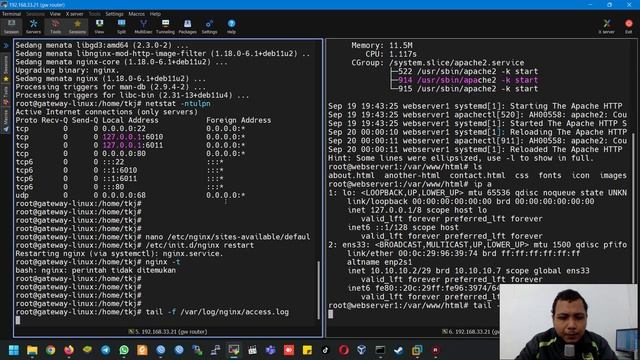Viewport: 640px width, 360px height.
Task: Open the Macros menu
Action: tap(136, 14)
